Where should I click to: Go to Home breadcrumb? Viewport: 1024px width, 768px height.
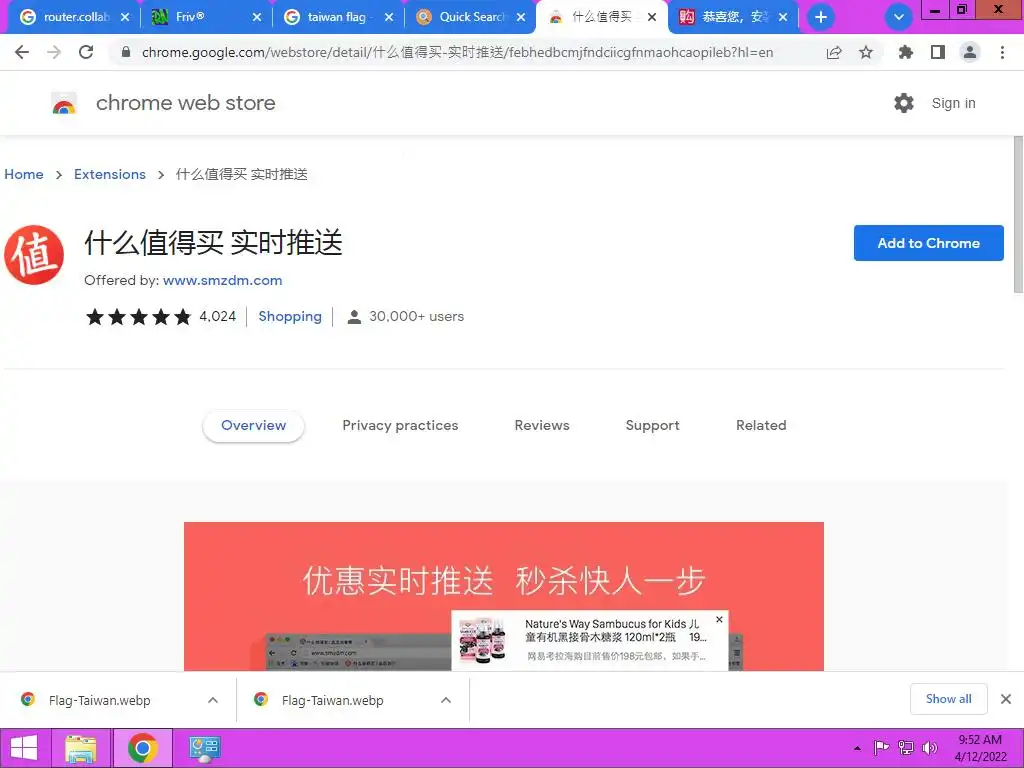(24, 174)
